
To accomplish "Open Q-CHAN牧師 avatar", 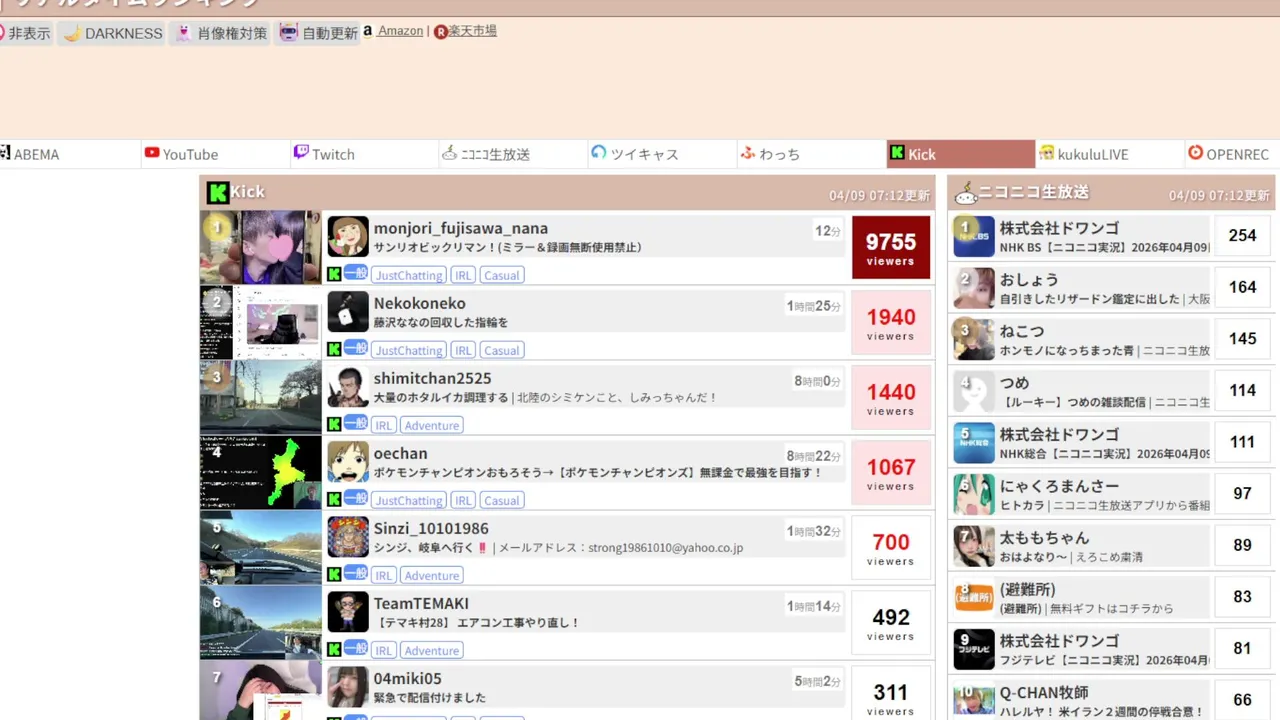I will point(974,700).
